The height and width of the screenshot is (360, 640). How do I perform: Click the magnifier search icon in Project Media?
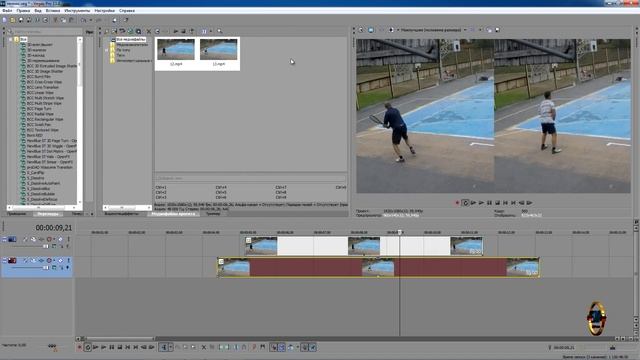(220, 31)
